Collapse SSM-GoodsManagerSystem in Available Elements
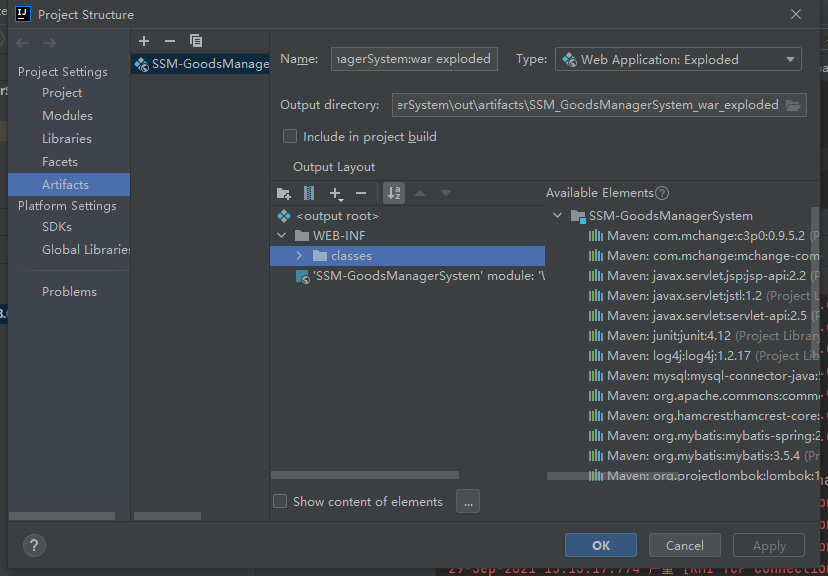Screen dimensions: 828x576 coord(557,215)
